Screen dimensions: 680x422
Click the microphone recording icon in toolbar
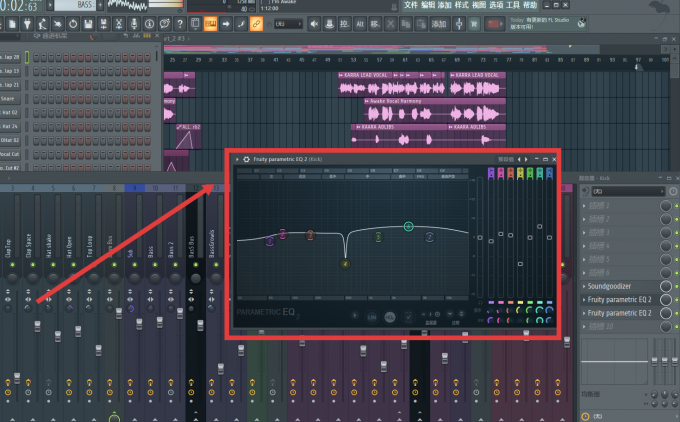(x=134, y=24)
